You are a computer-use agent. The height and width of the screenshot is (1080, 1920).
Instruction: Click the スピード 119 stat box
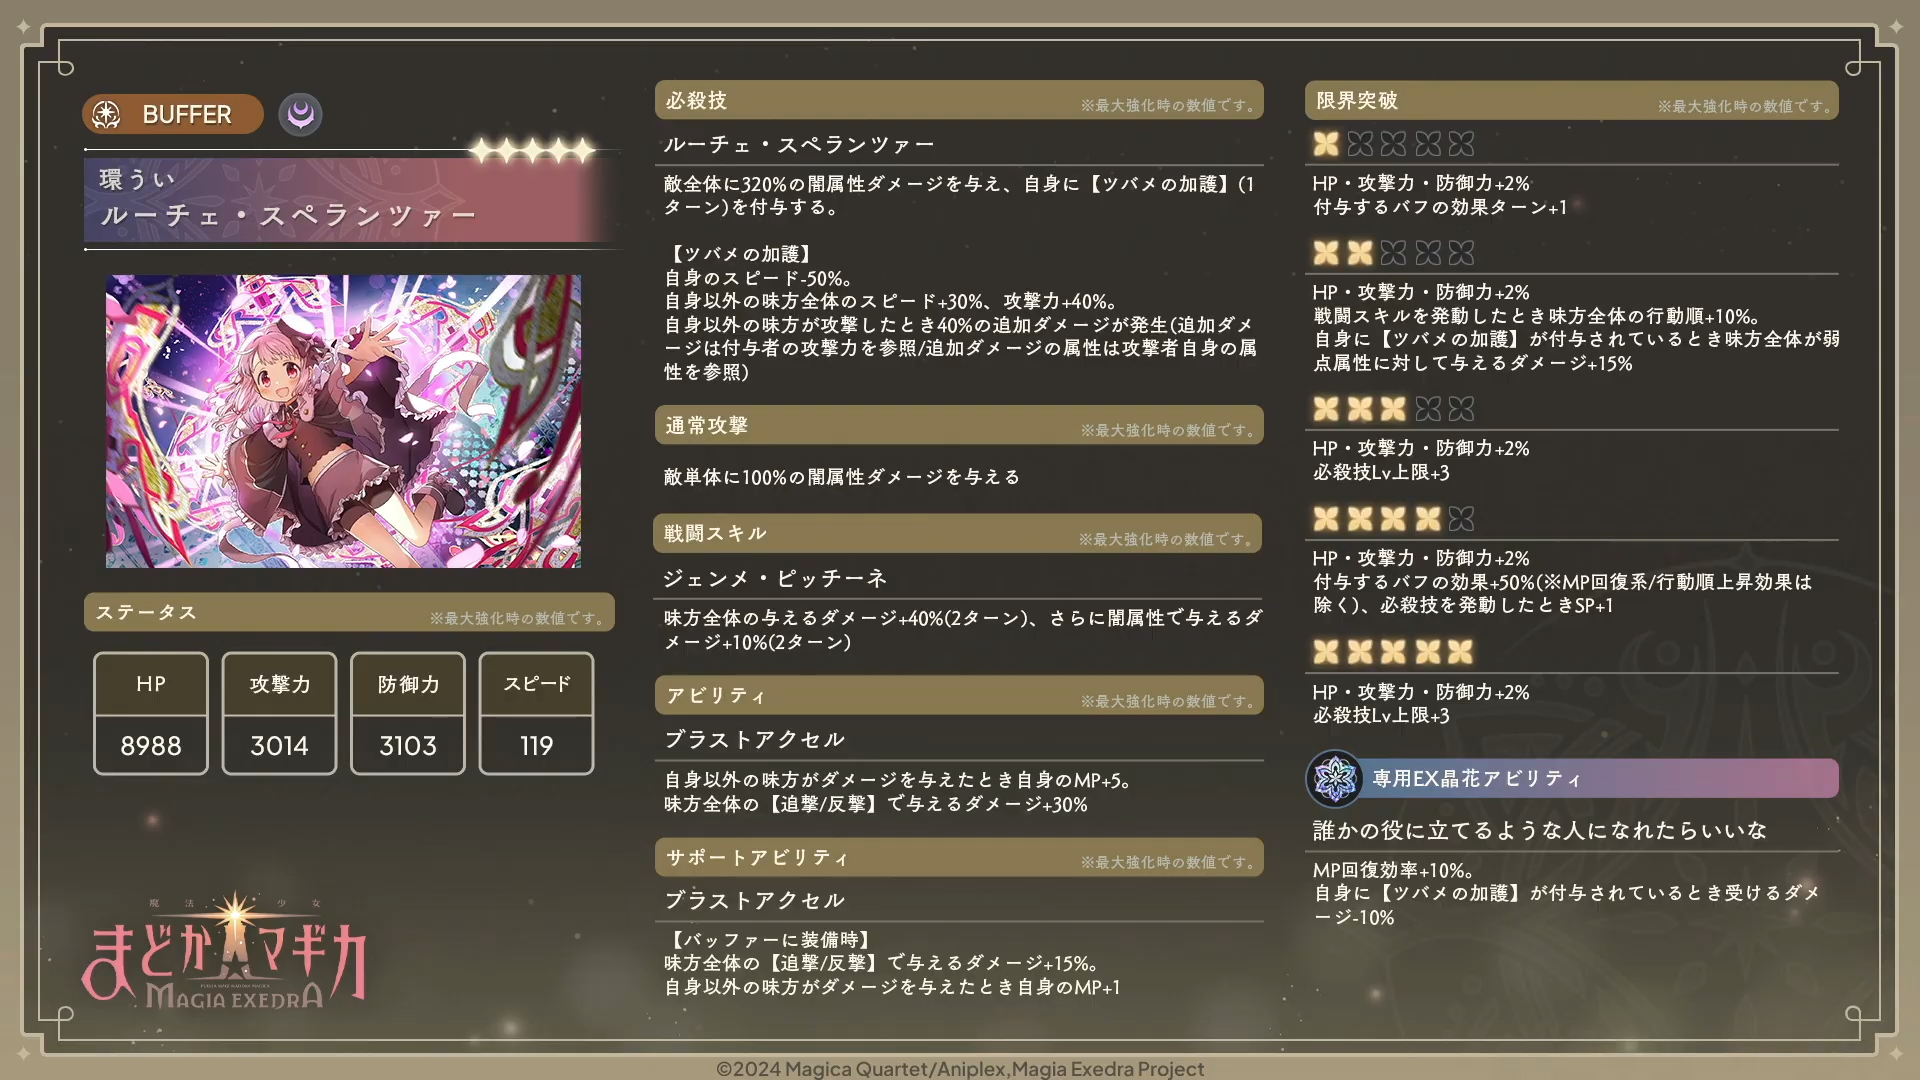point(536,714)
